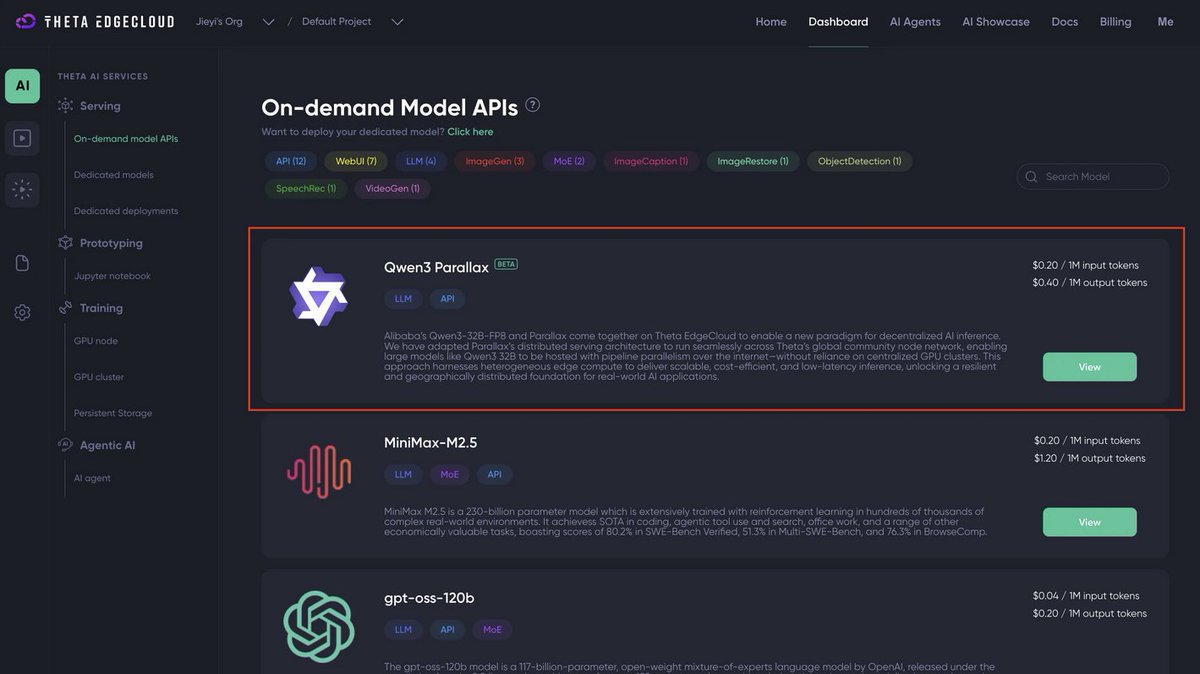Click the search magnifier icon
Viewport: 1200px width, 674px height.
[x=1032, y=177]
